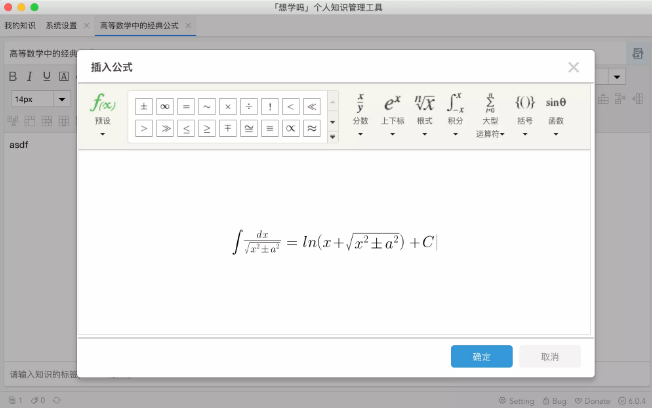This screenshot has width=652, height=408.
Task: Open the 括号 bracket templates
Action: (525, 114)
